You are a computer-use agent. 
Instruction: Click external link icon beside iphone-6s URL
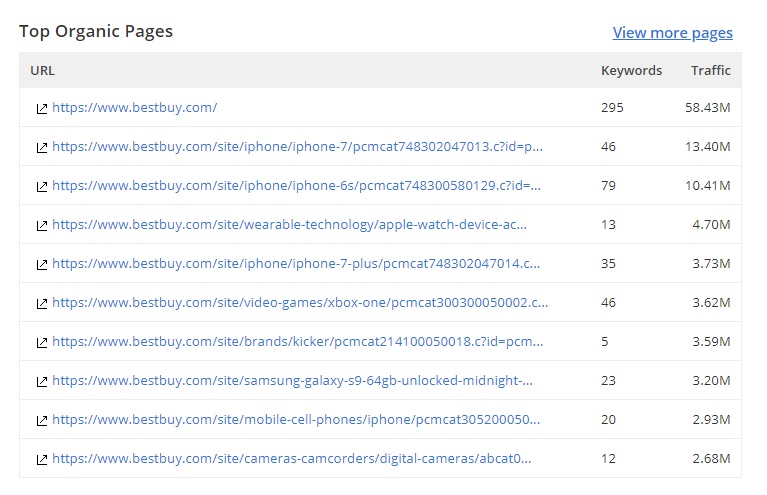coord(41,186)
